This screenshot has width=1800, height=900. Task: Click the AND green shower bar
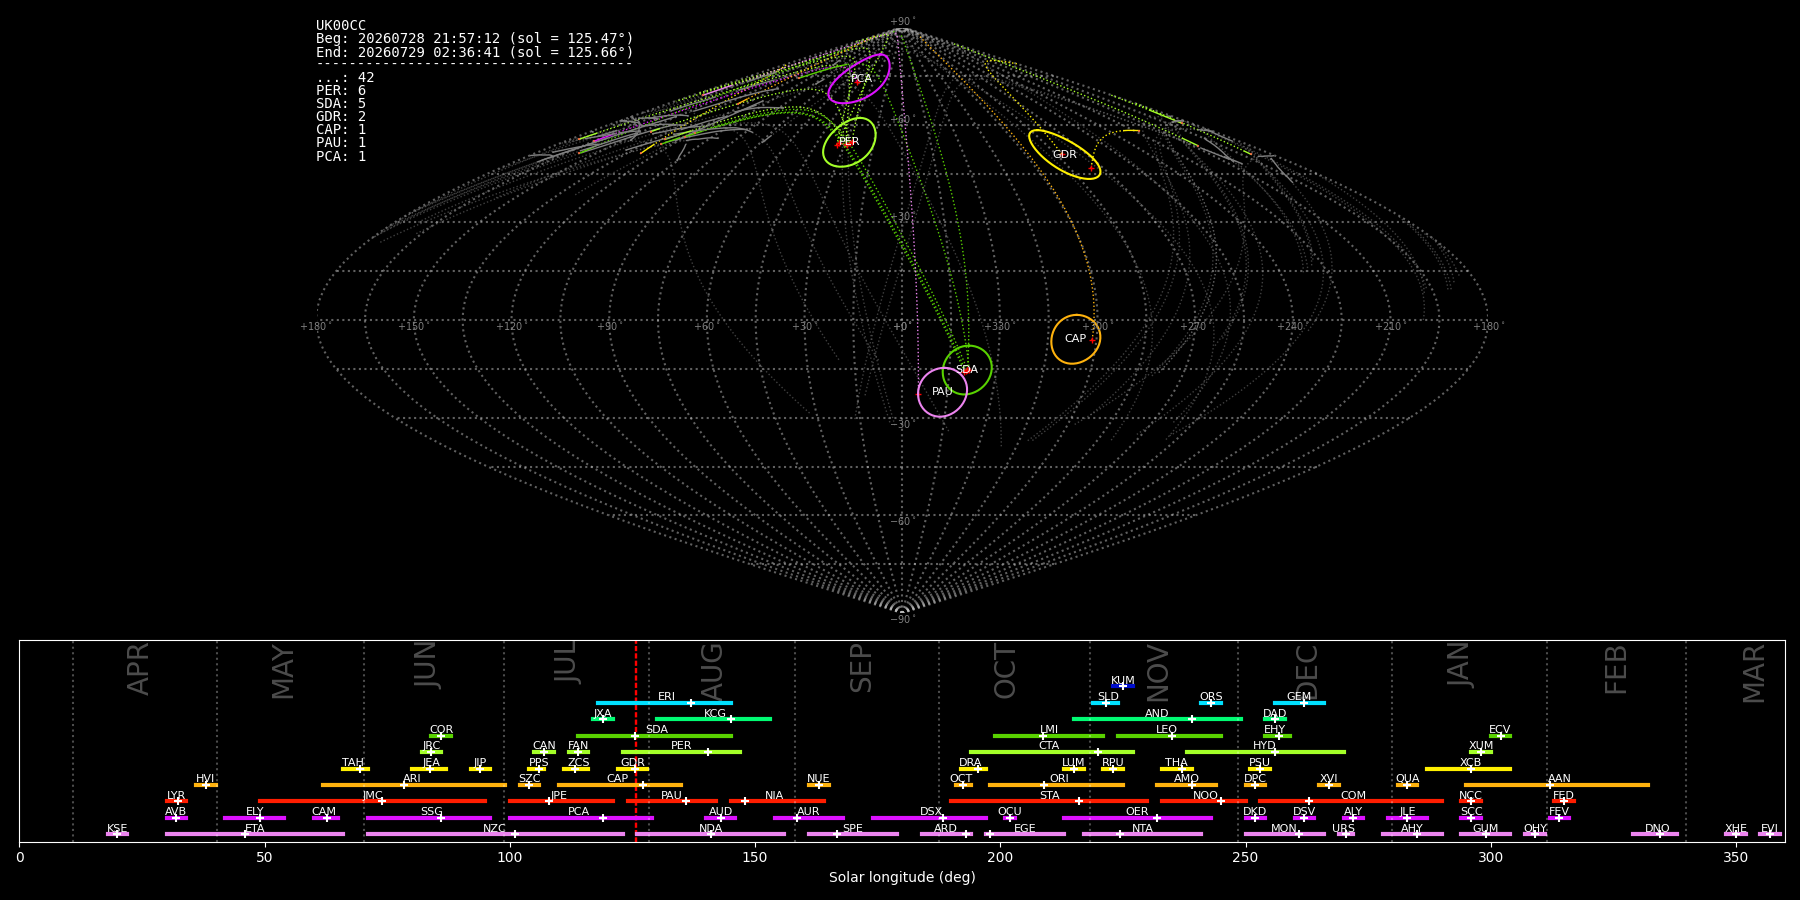(x=1157, y=719)
